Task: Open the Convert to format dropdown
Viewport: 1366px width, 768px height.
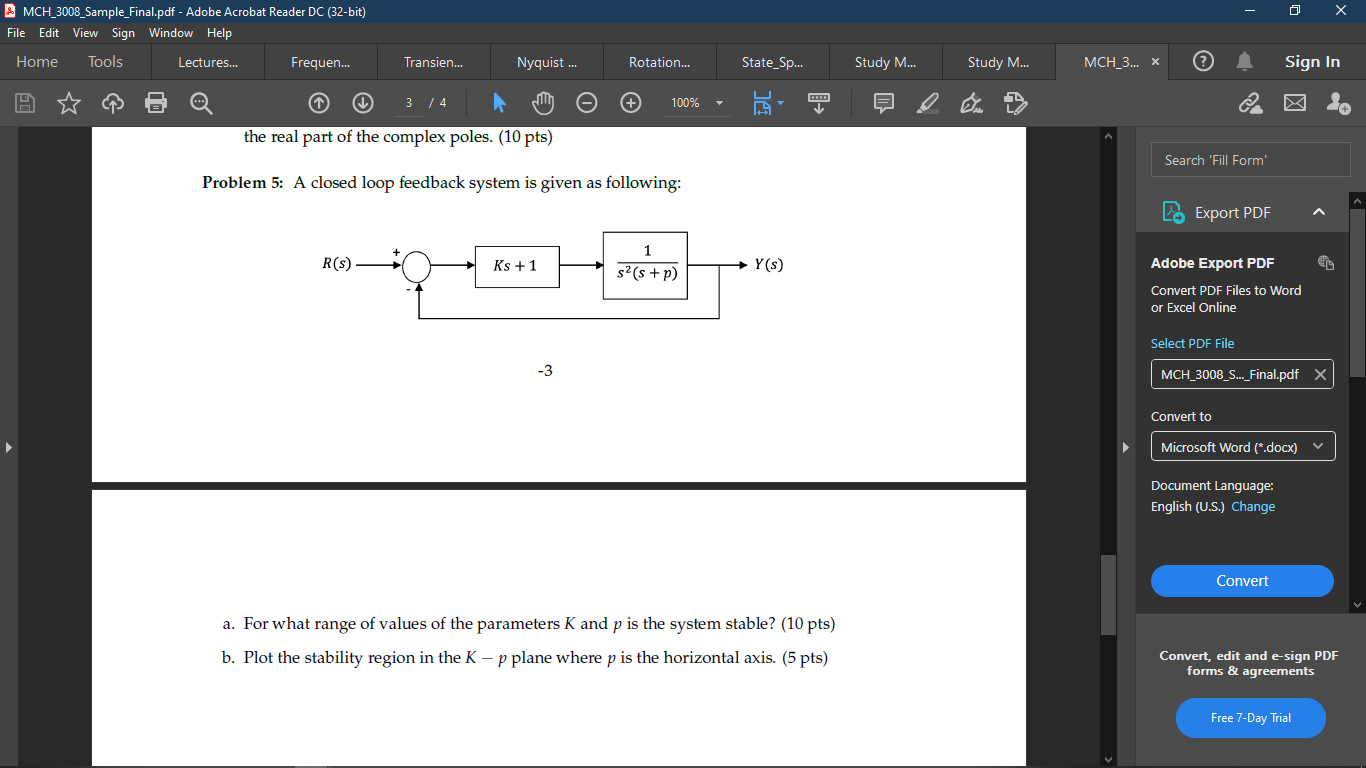Action: 1243,446
